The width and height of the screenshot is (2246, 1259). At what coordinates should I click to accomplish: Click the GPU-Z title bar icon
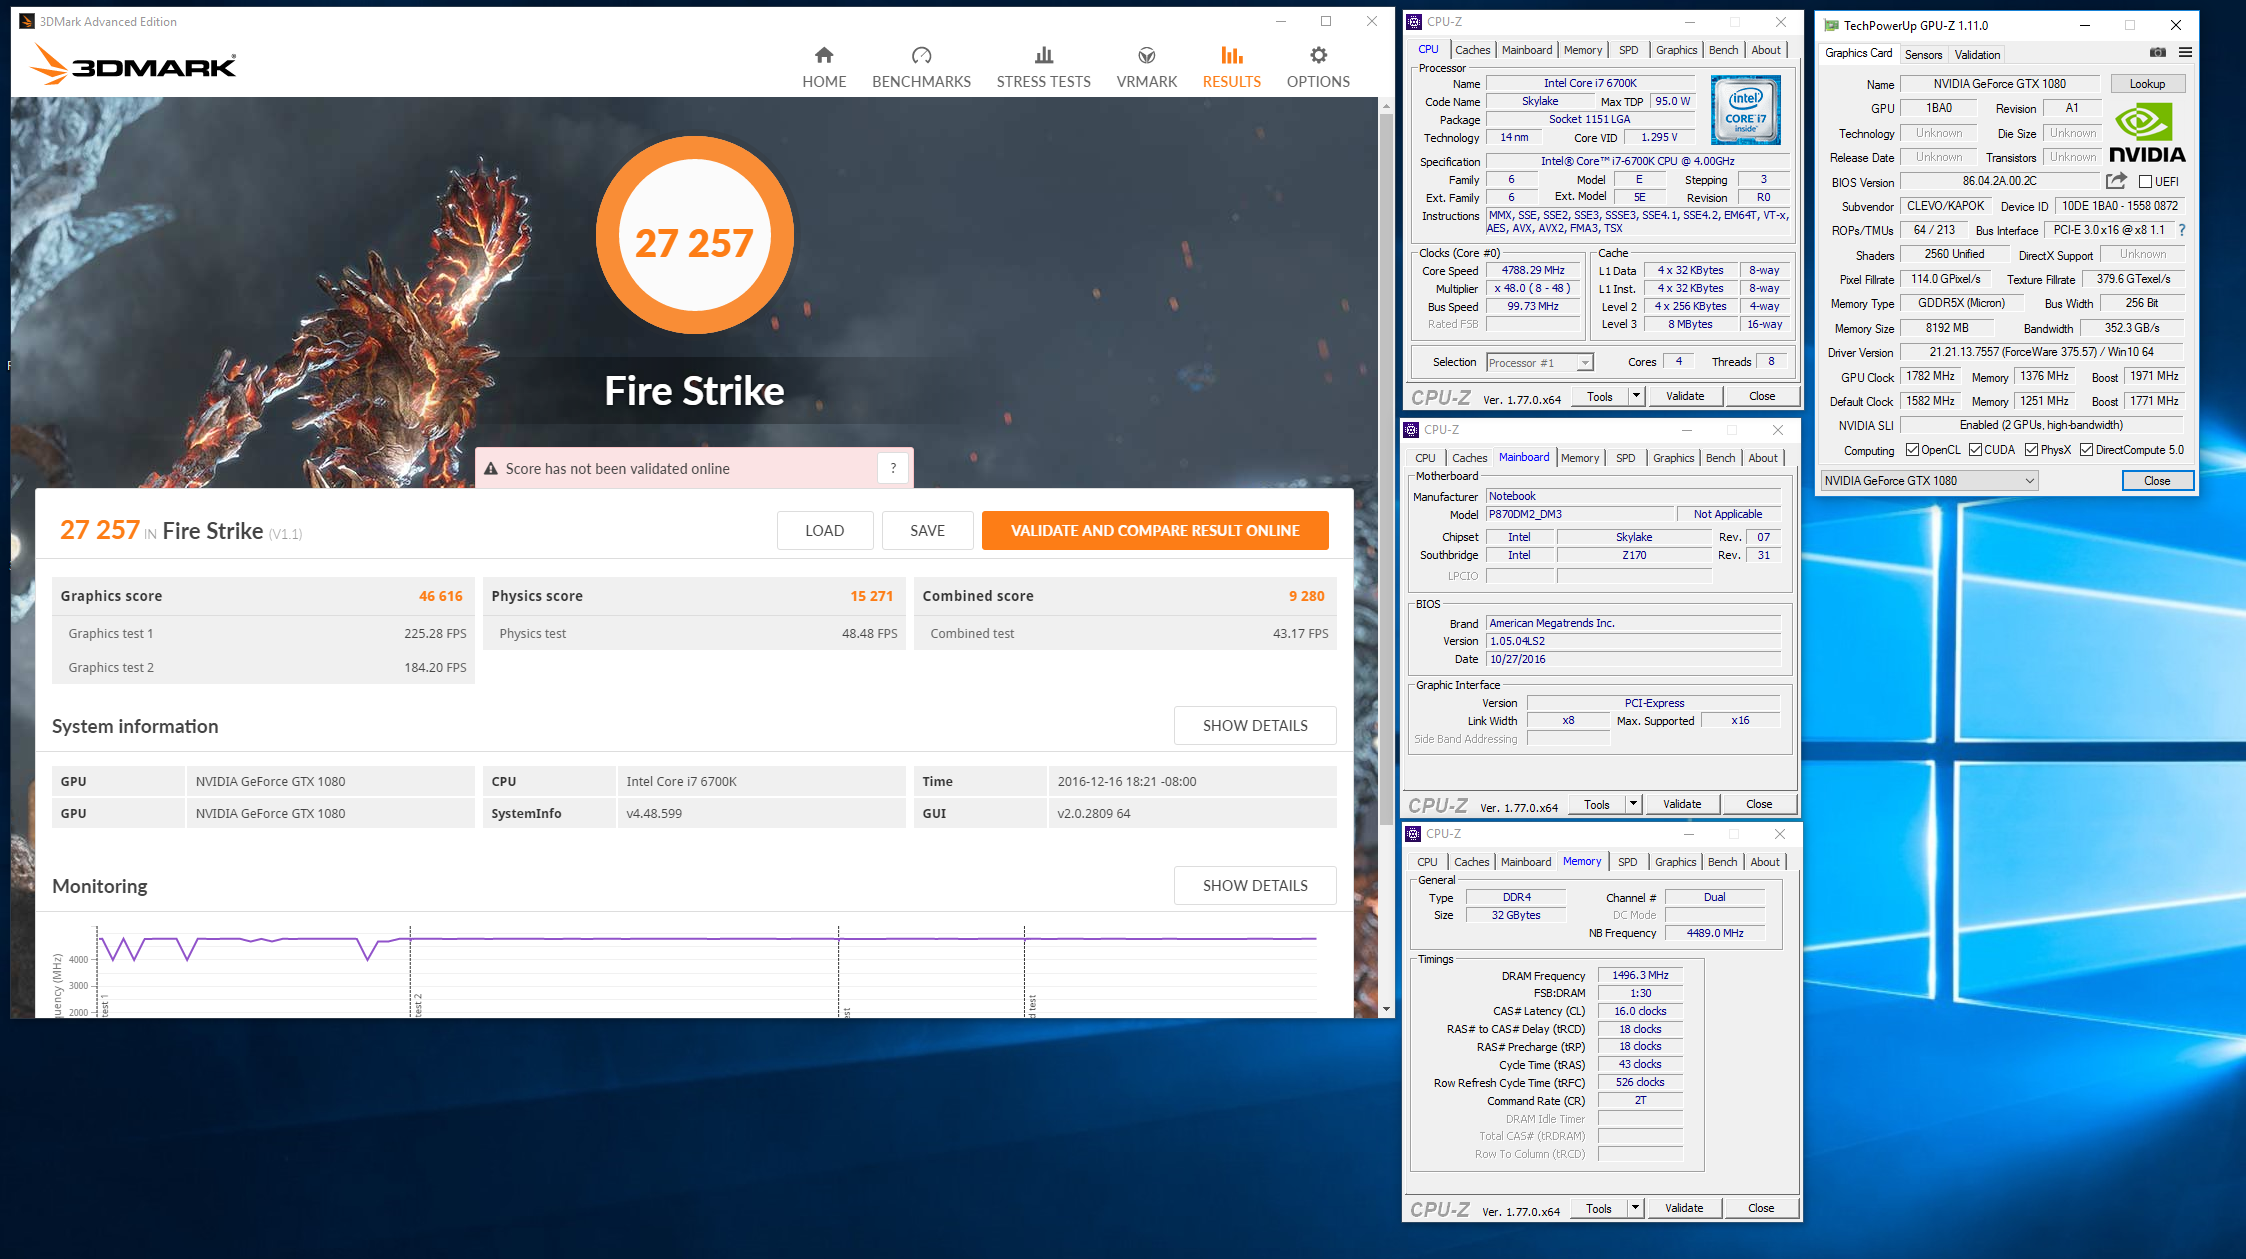(1831, 25)
